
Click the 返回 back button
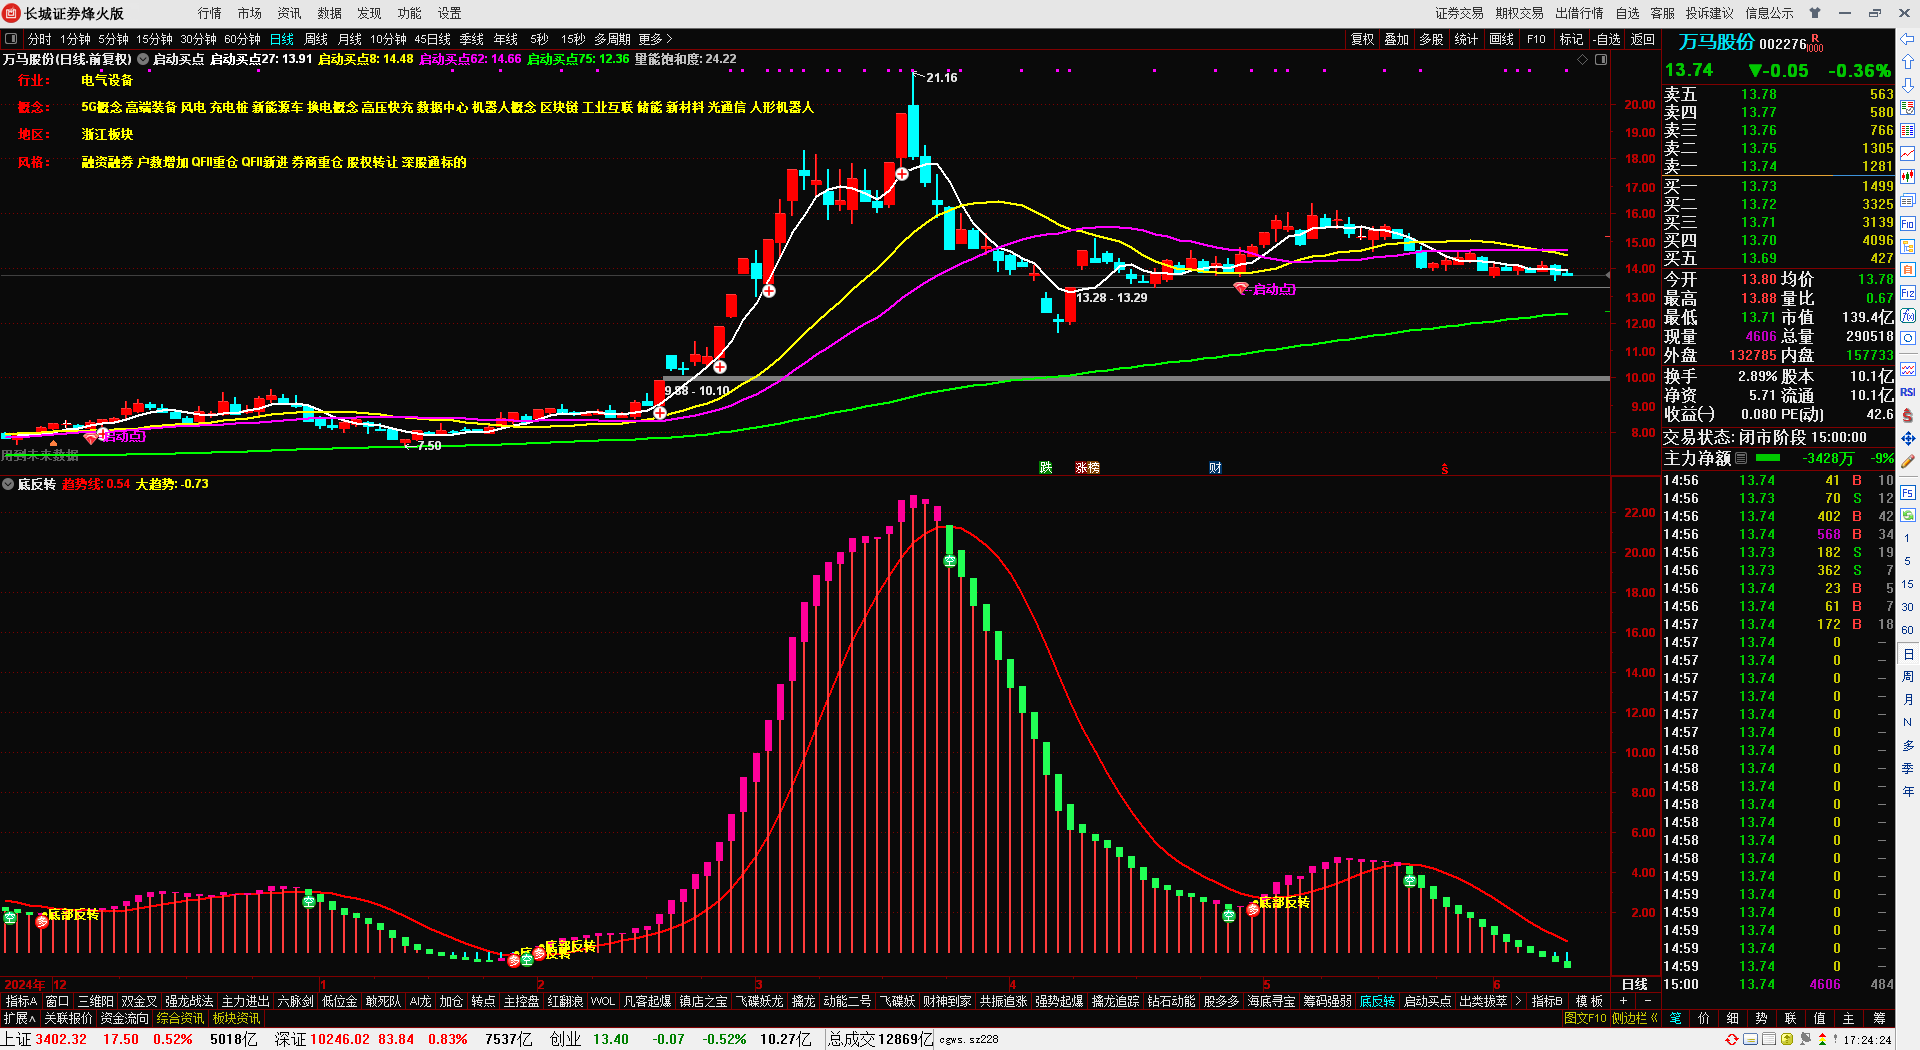click(x=1643, y=39)
